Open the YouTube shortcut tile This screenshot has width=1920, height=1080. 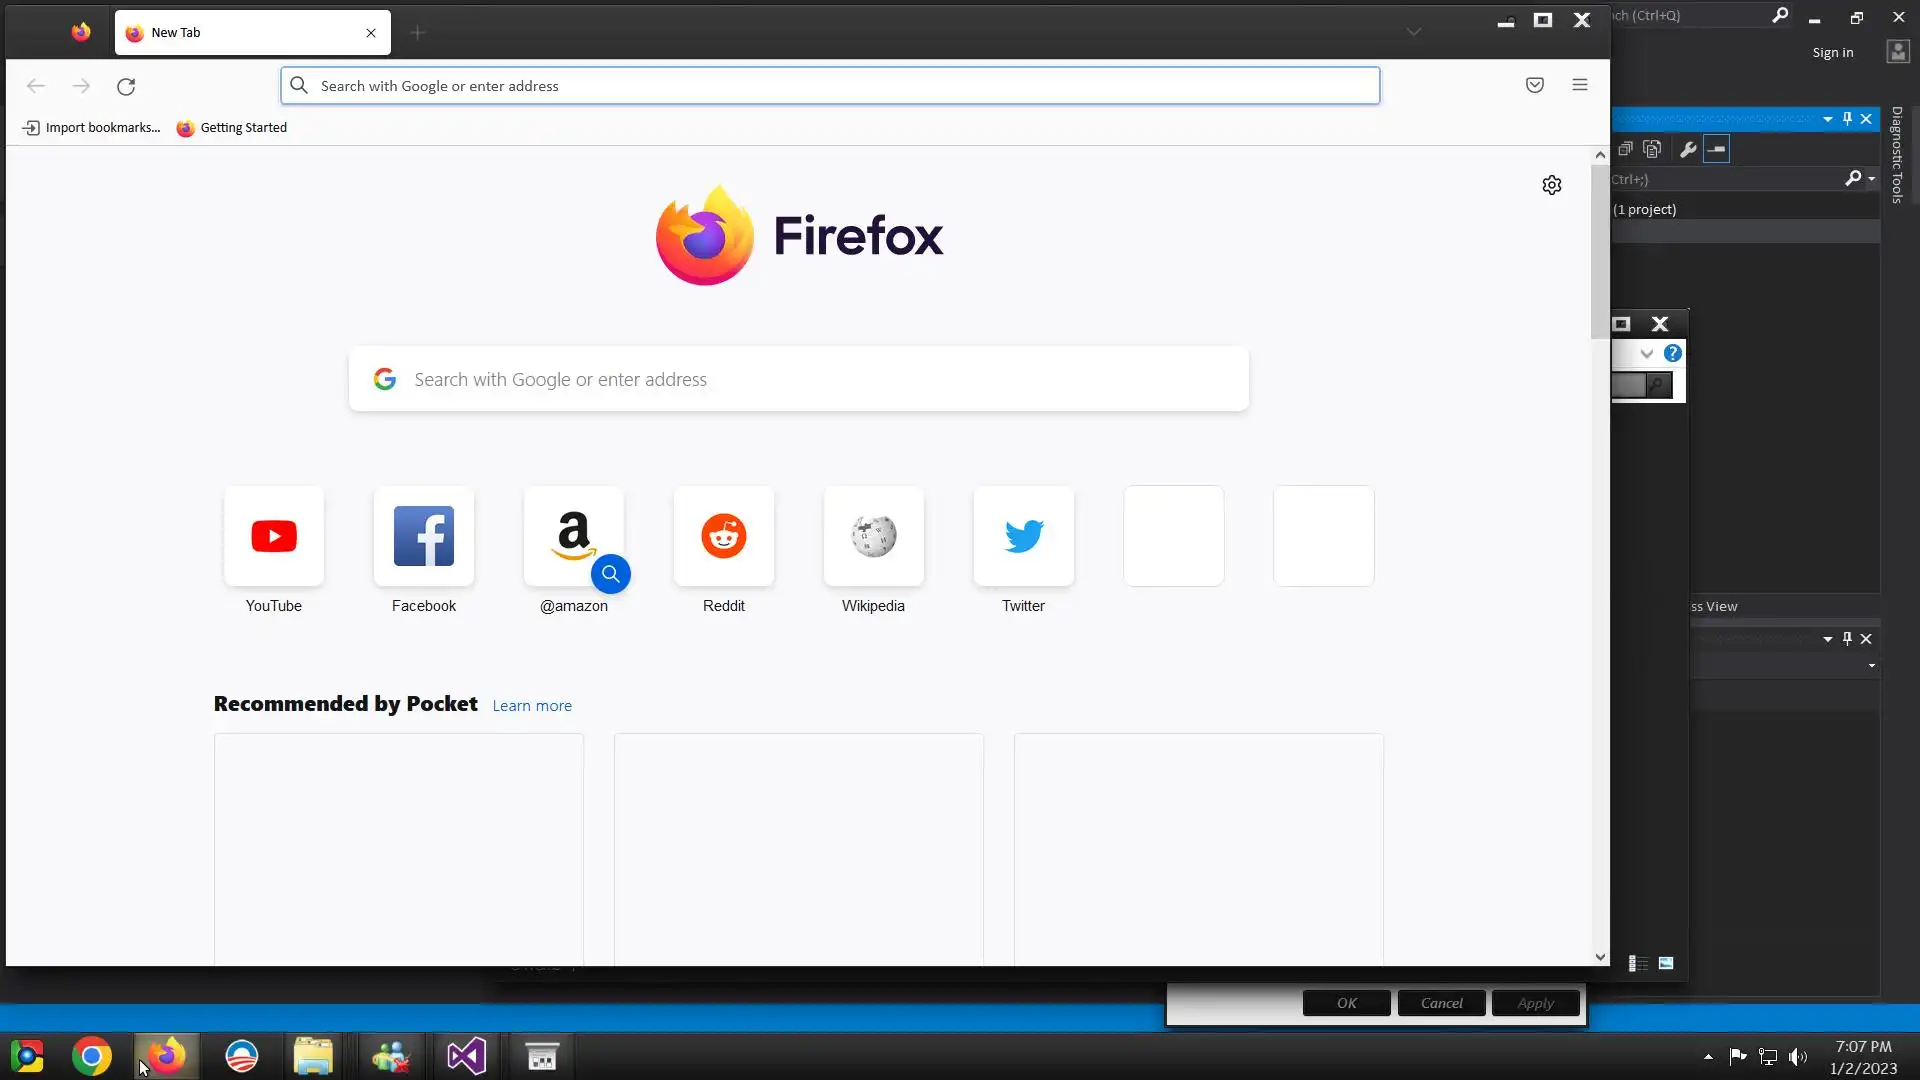[274, 537]
